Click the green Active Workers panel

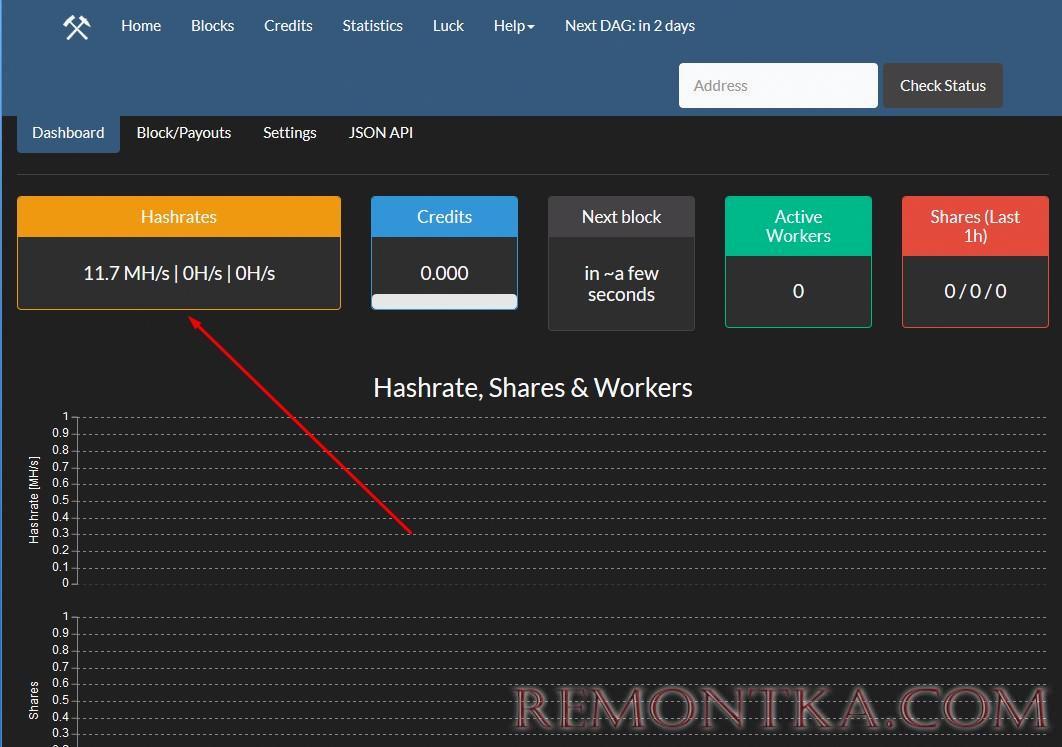[x=798, y=262]
